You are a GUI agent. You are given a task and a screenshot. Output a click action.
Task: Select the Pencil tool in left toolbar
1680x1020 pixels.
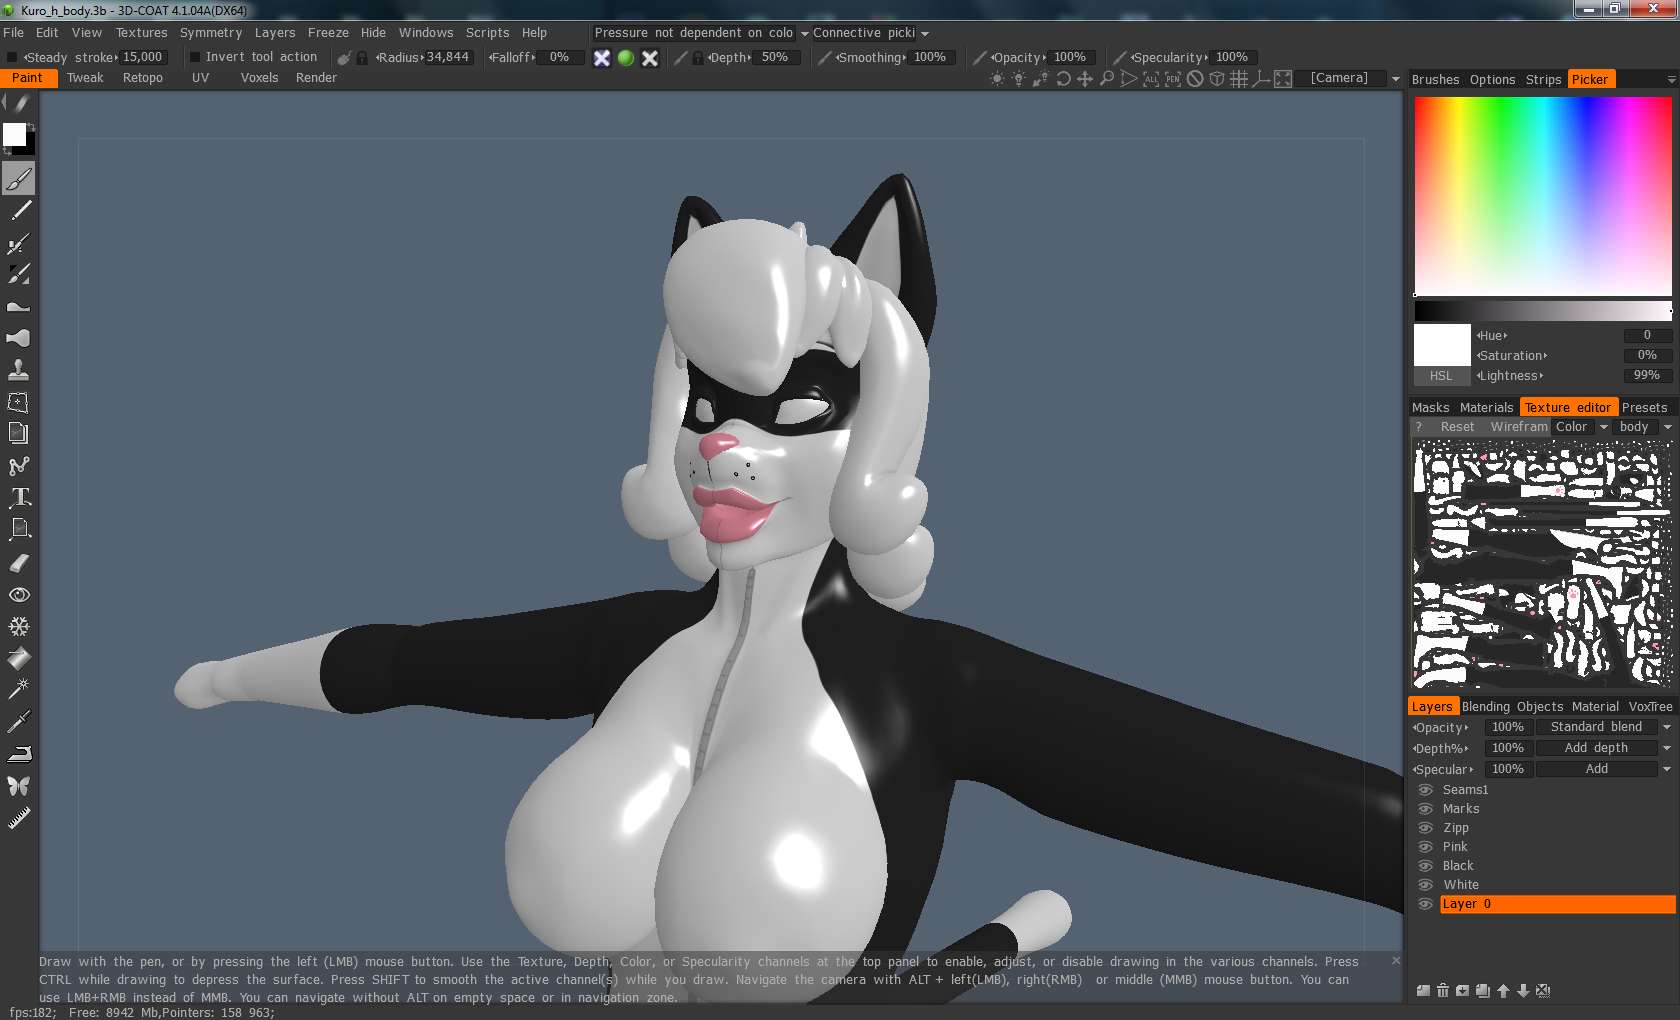point(19,211)
